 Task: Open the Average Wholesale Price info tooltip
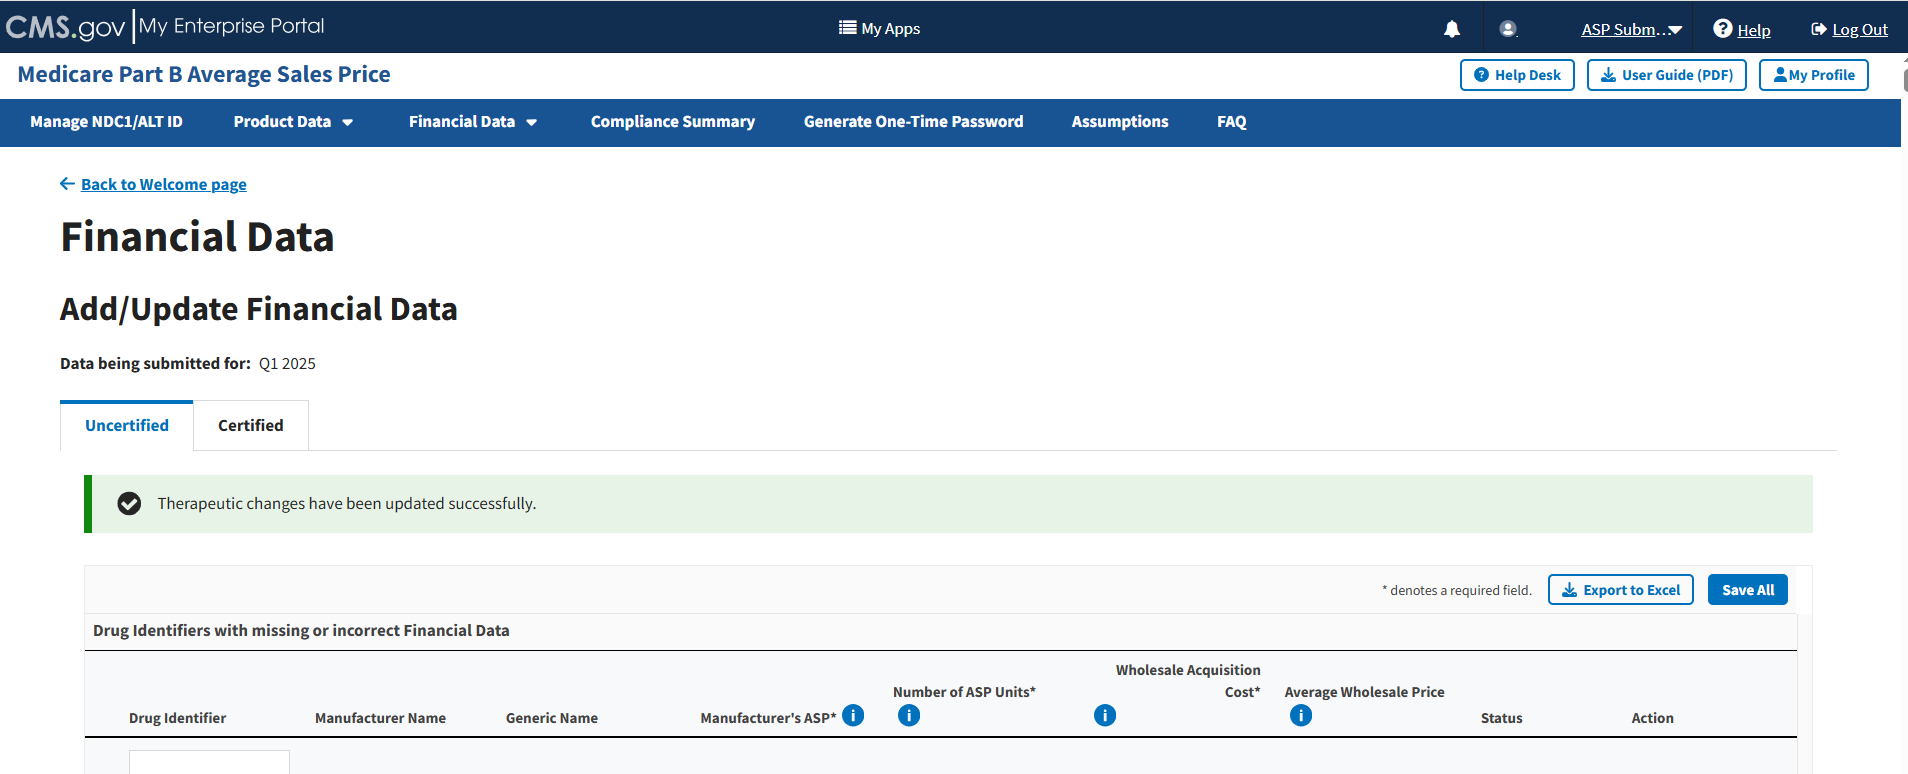coord(1301,715)
